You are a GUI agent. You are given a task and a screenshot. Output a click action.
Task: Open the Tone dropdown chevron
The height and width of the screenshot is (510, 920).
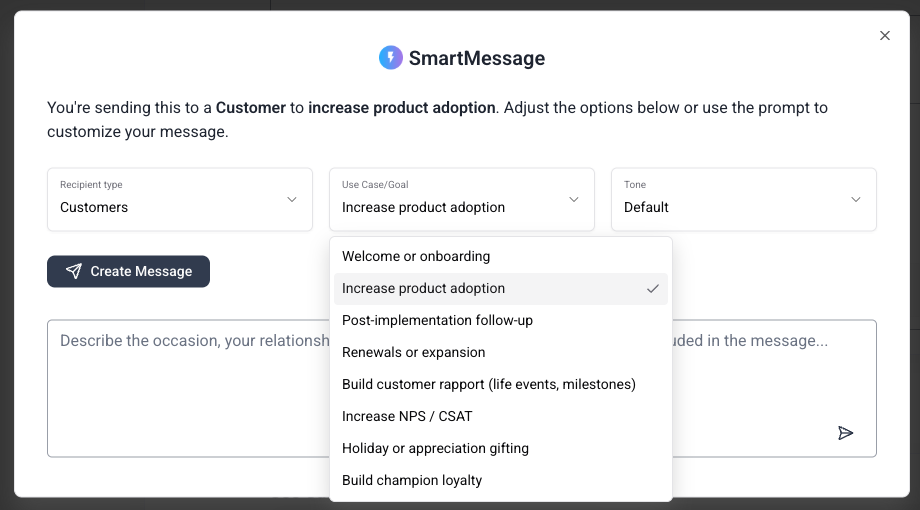click(856, 200)
